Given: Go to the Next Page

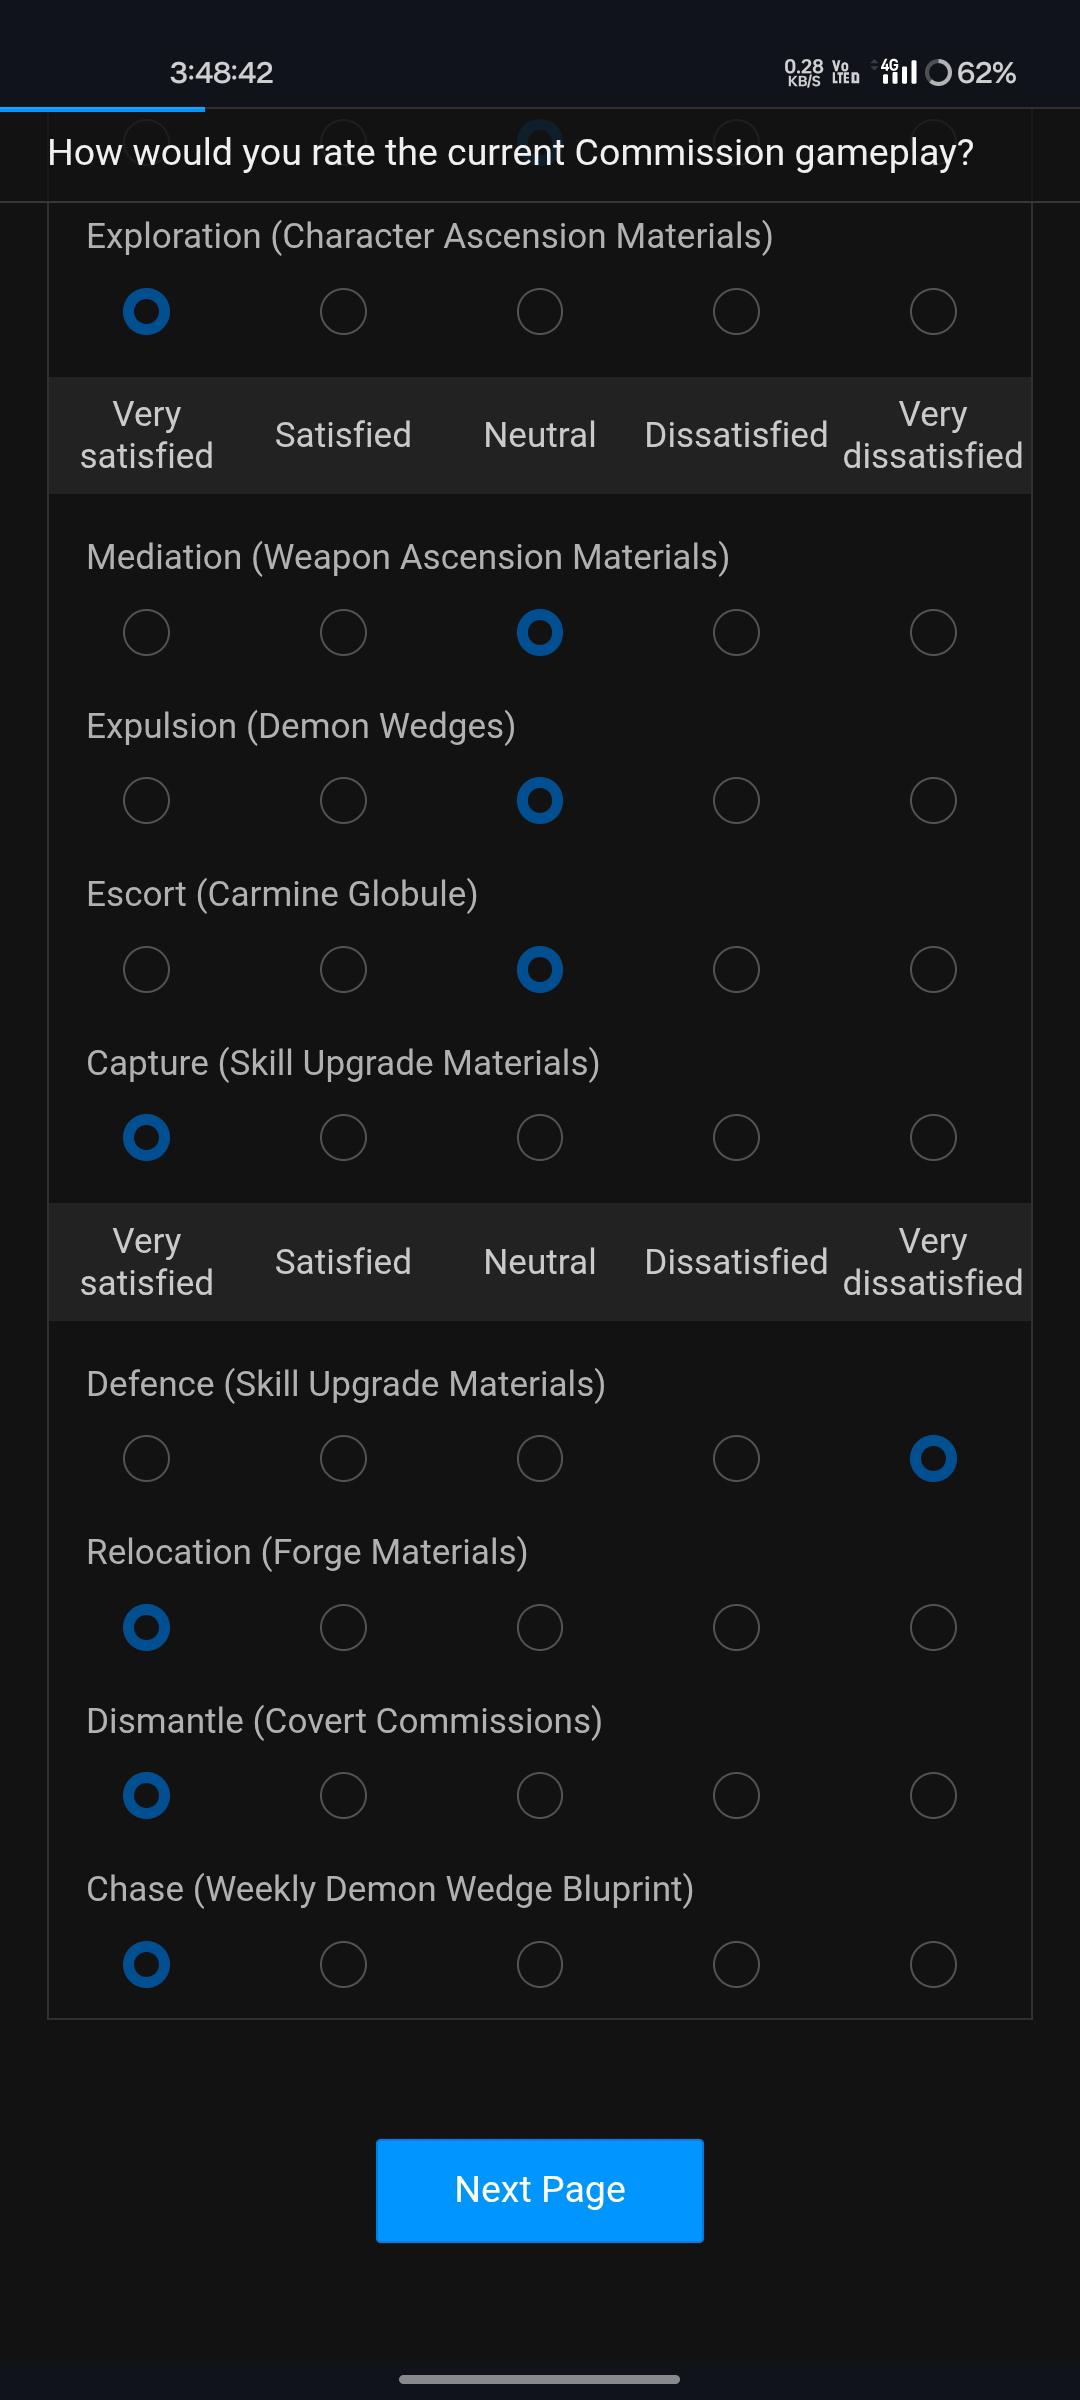Looking at the screenshot, I should pos(540,2190).
